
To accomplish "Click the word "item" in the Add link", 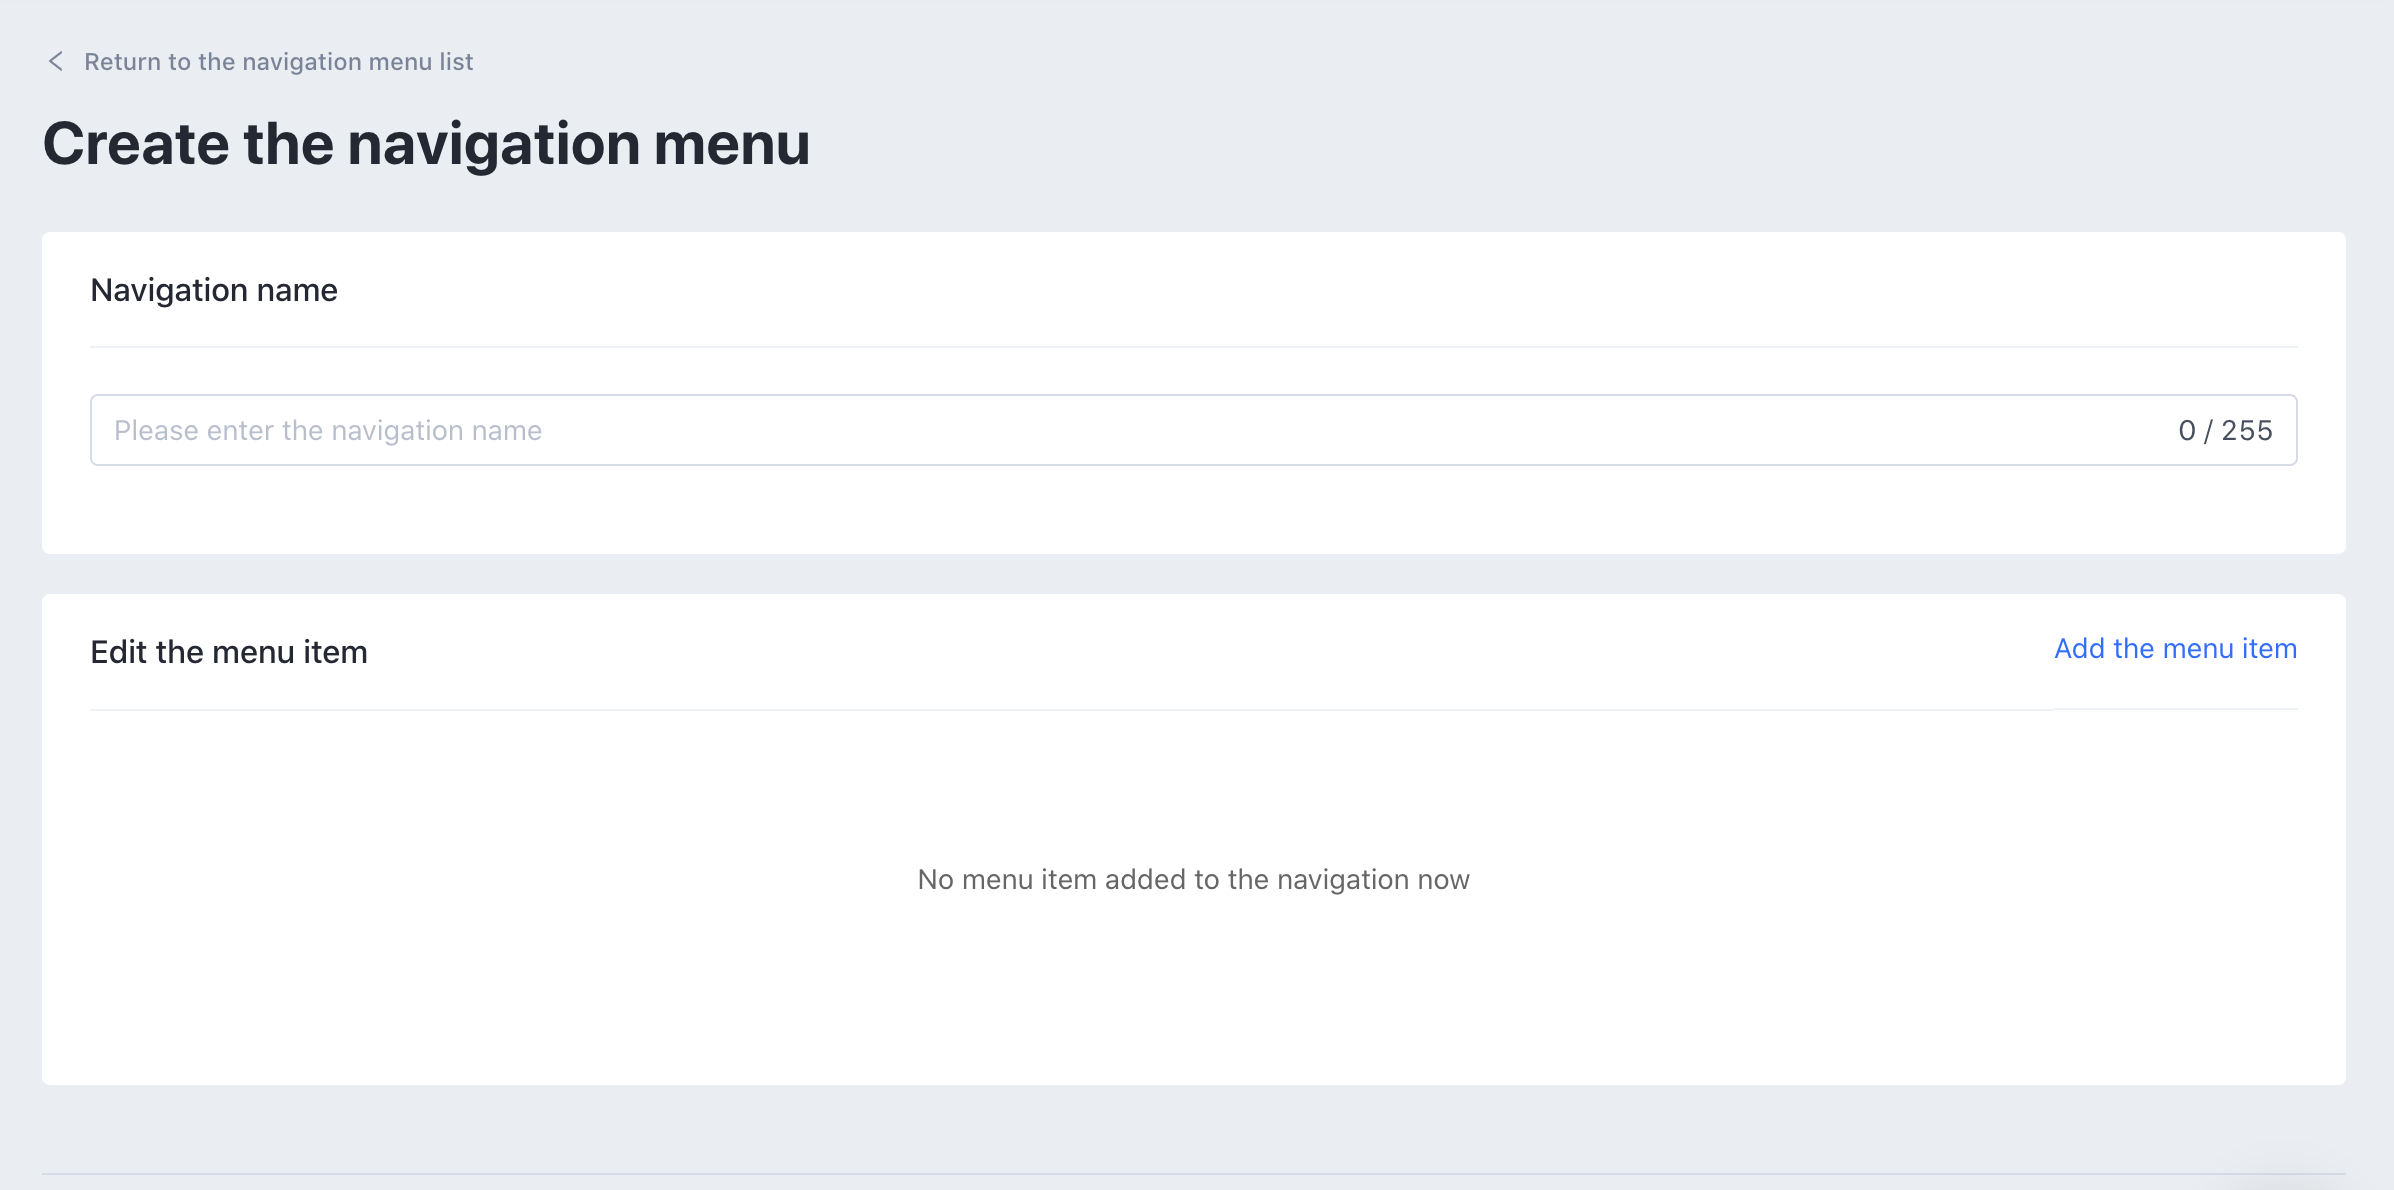I will tap(2269, 649).
